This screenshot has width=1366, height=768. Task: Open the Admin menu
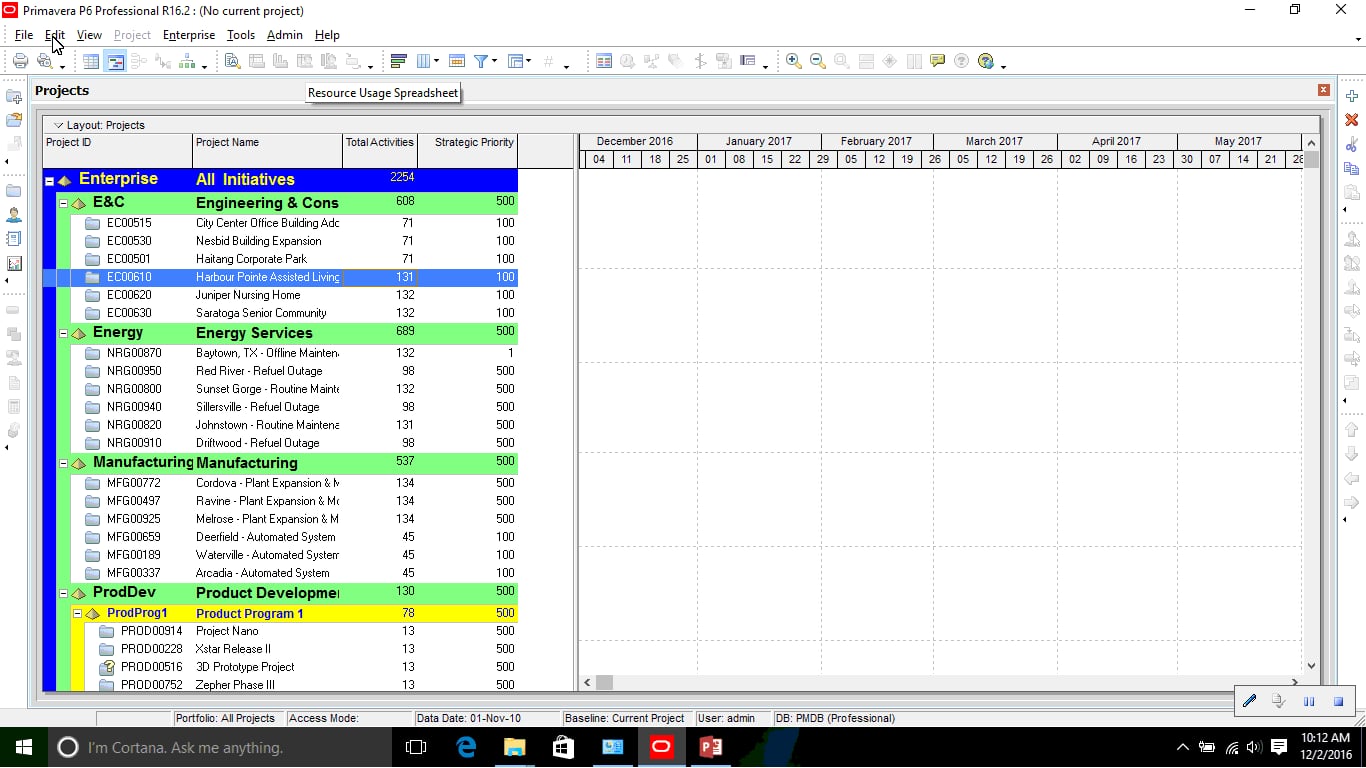pyautogui.click(x=284, y=35)
